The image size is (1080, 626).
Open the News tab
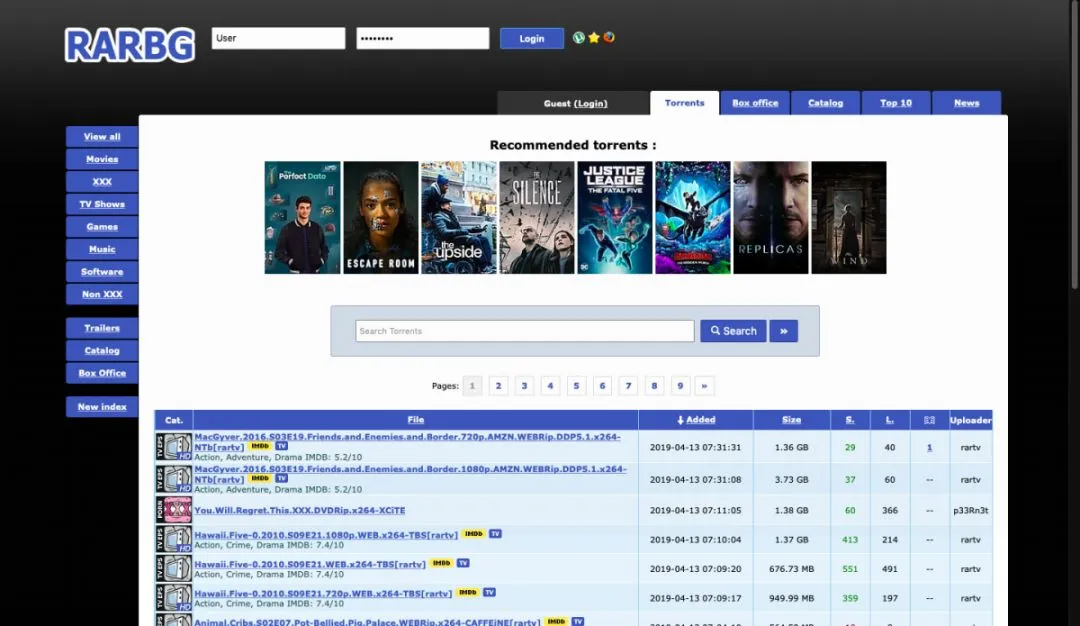click(x=966, y=103)
